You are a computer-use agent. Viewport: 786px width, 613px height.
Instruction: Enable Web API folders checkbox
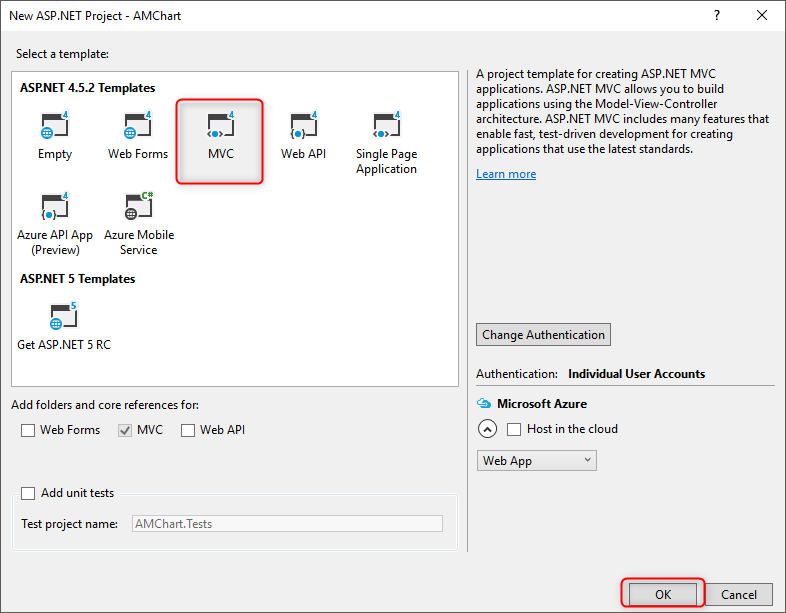pyautogui.click(x=188, y=430)
